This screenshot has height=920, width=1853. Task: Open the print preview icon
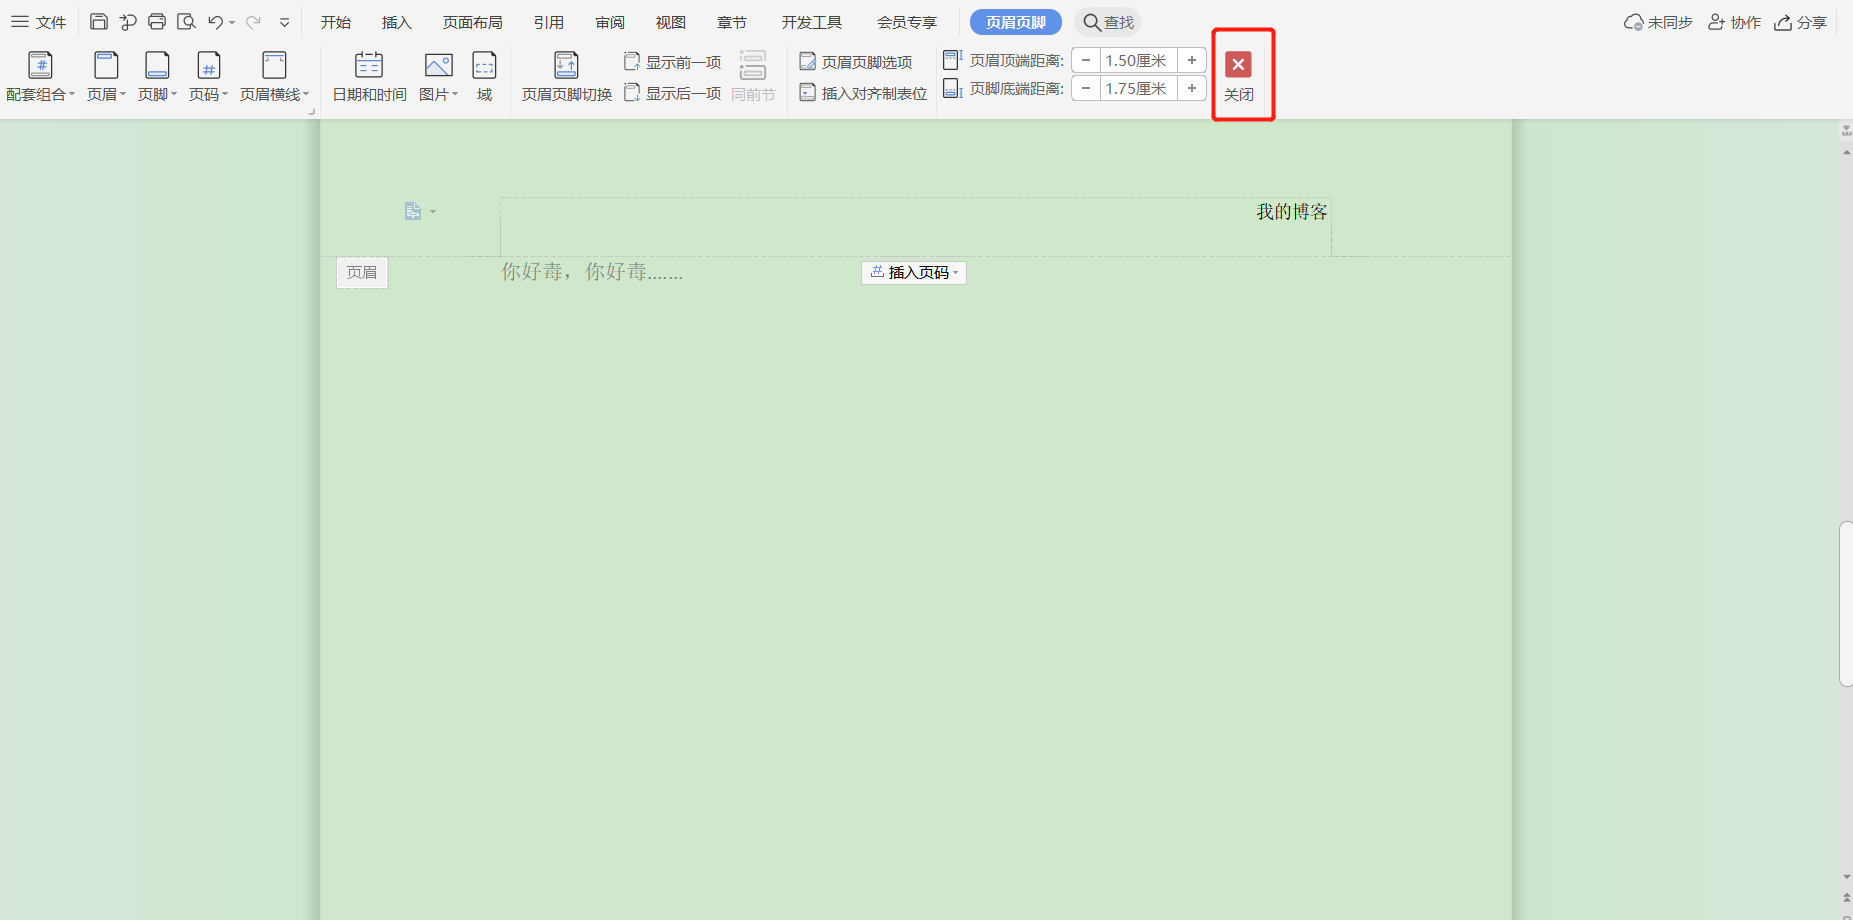[186, 21]
